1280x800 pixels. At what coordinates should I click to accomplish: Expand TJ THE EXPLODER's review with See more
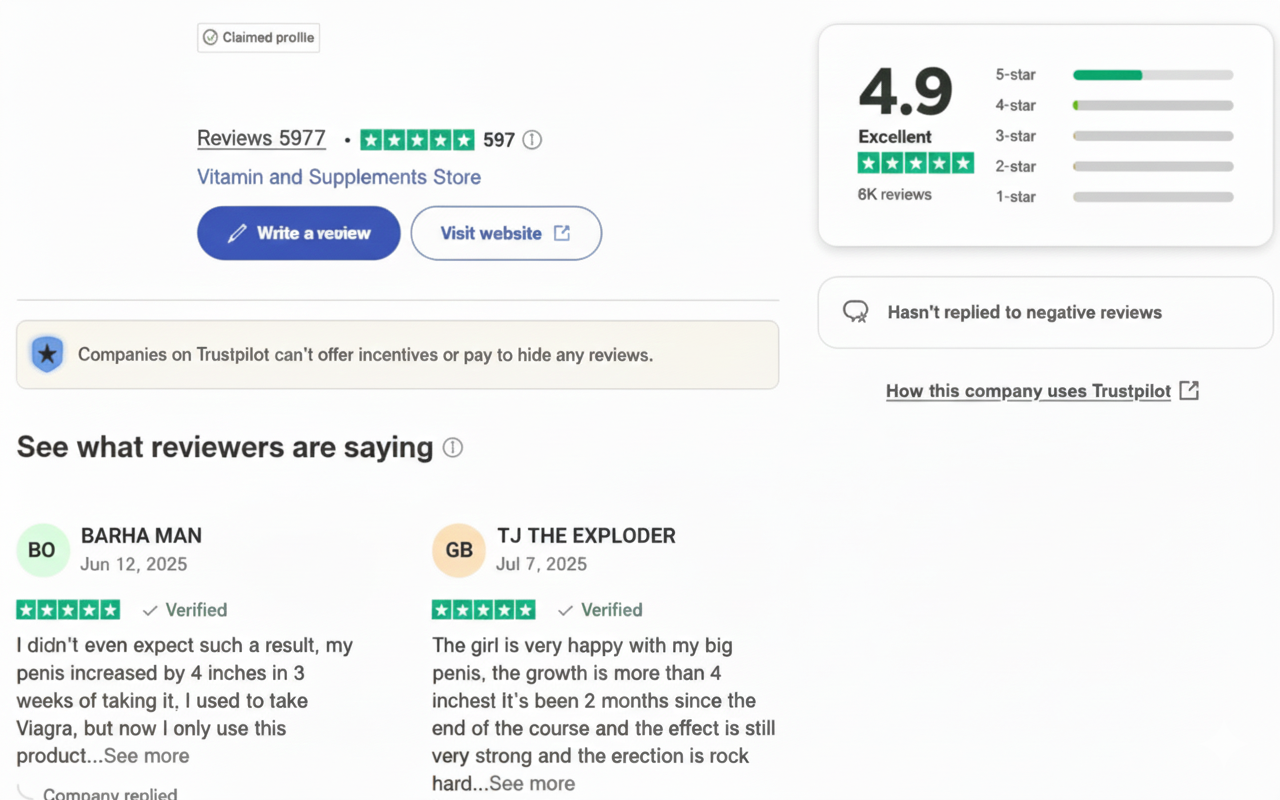pyautogui.click(x=532, y=784)
